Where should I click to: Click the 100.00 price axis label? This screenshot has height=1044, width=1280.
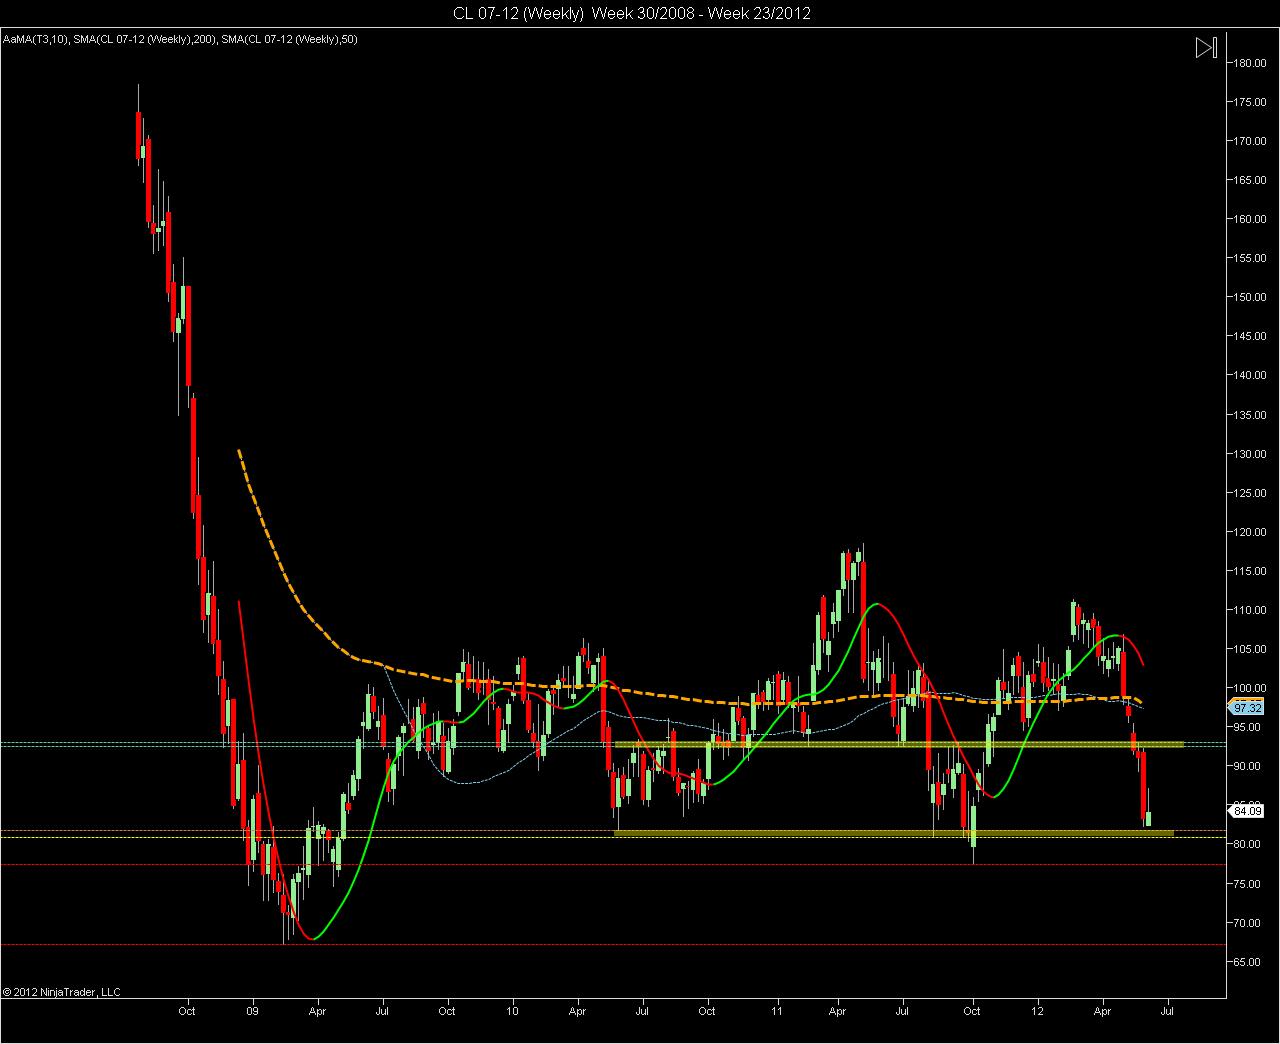click(1248, 688)
